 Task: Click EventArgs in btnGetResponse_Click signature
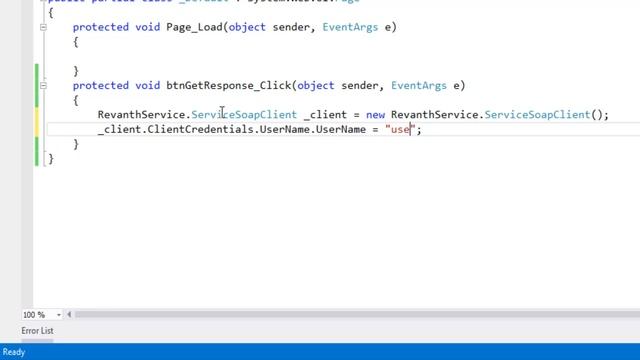(419, 86)
